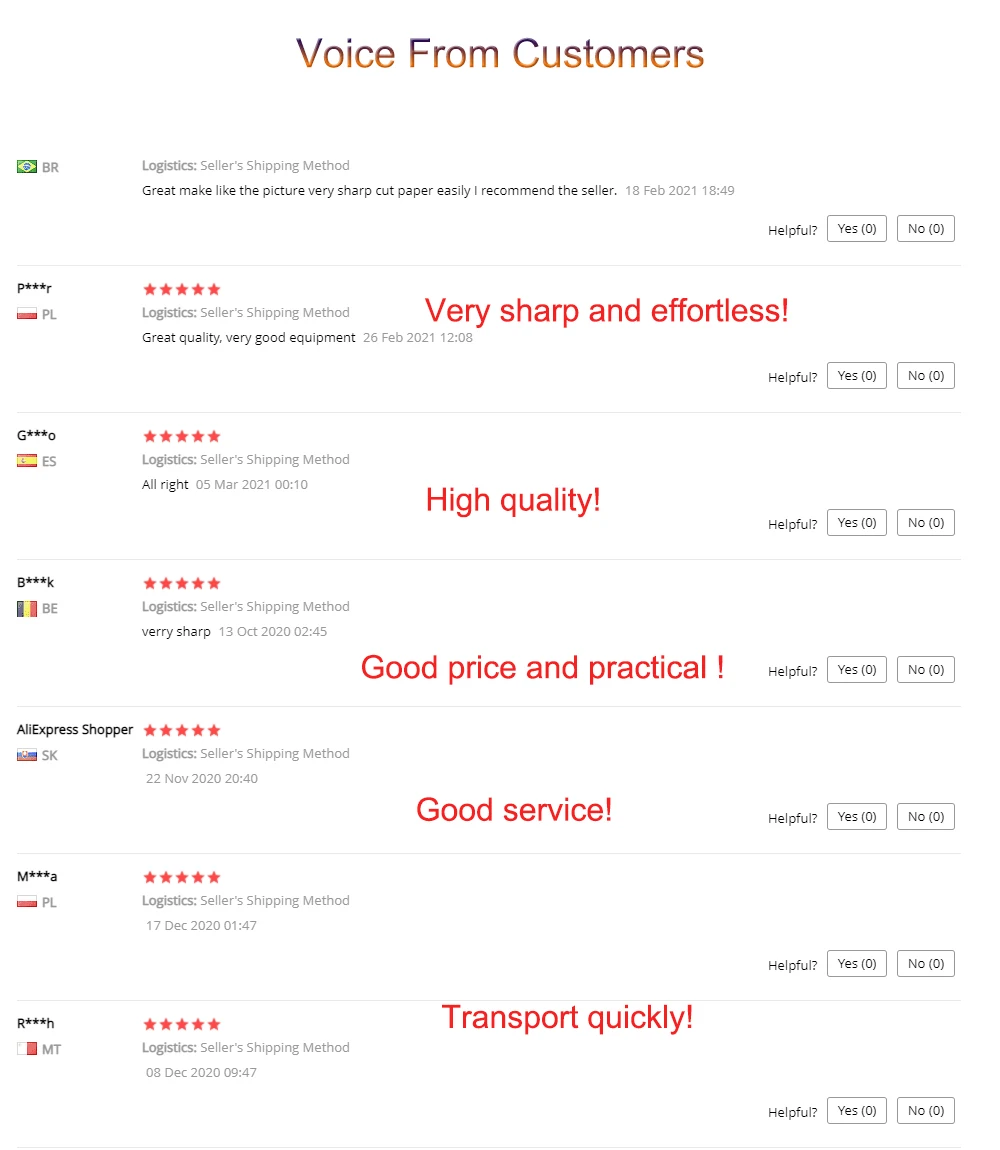The image size is (1000, 1150).
Task: Vote Yes (0) on M***a's 17 Dec review
Action: pos(856,964)
